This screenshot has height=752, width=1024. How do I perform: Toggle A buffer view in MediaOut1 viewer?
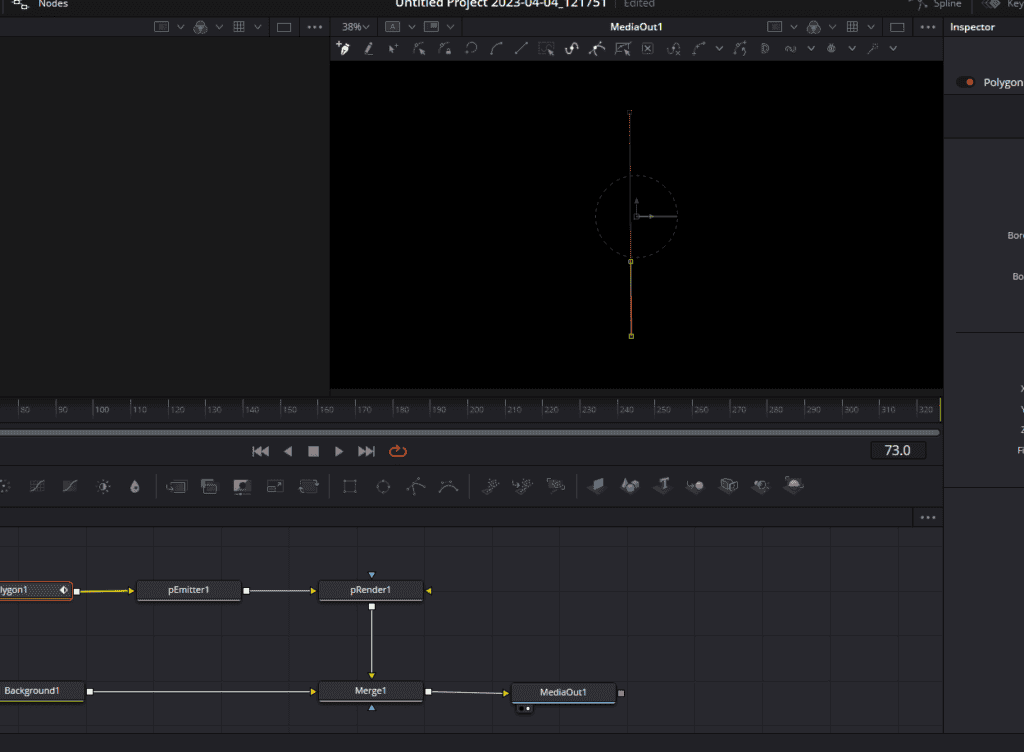392,27
